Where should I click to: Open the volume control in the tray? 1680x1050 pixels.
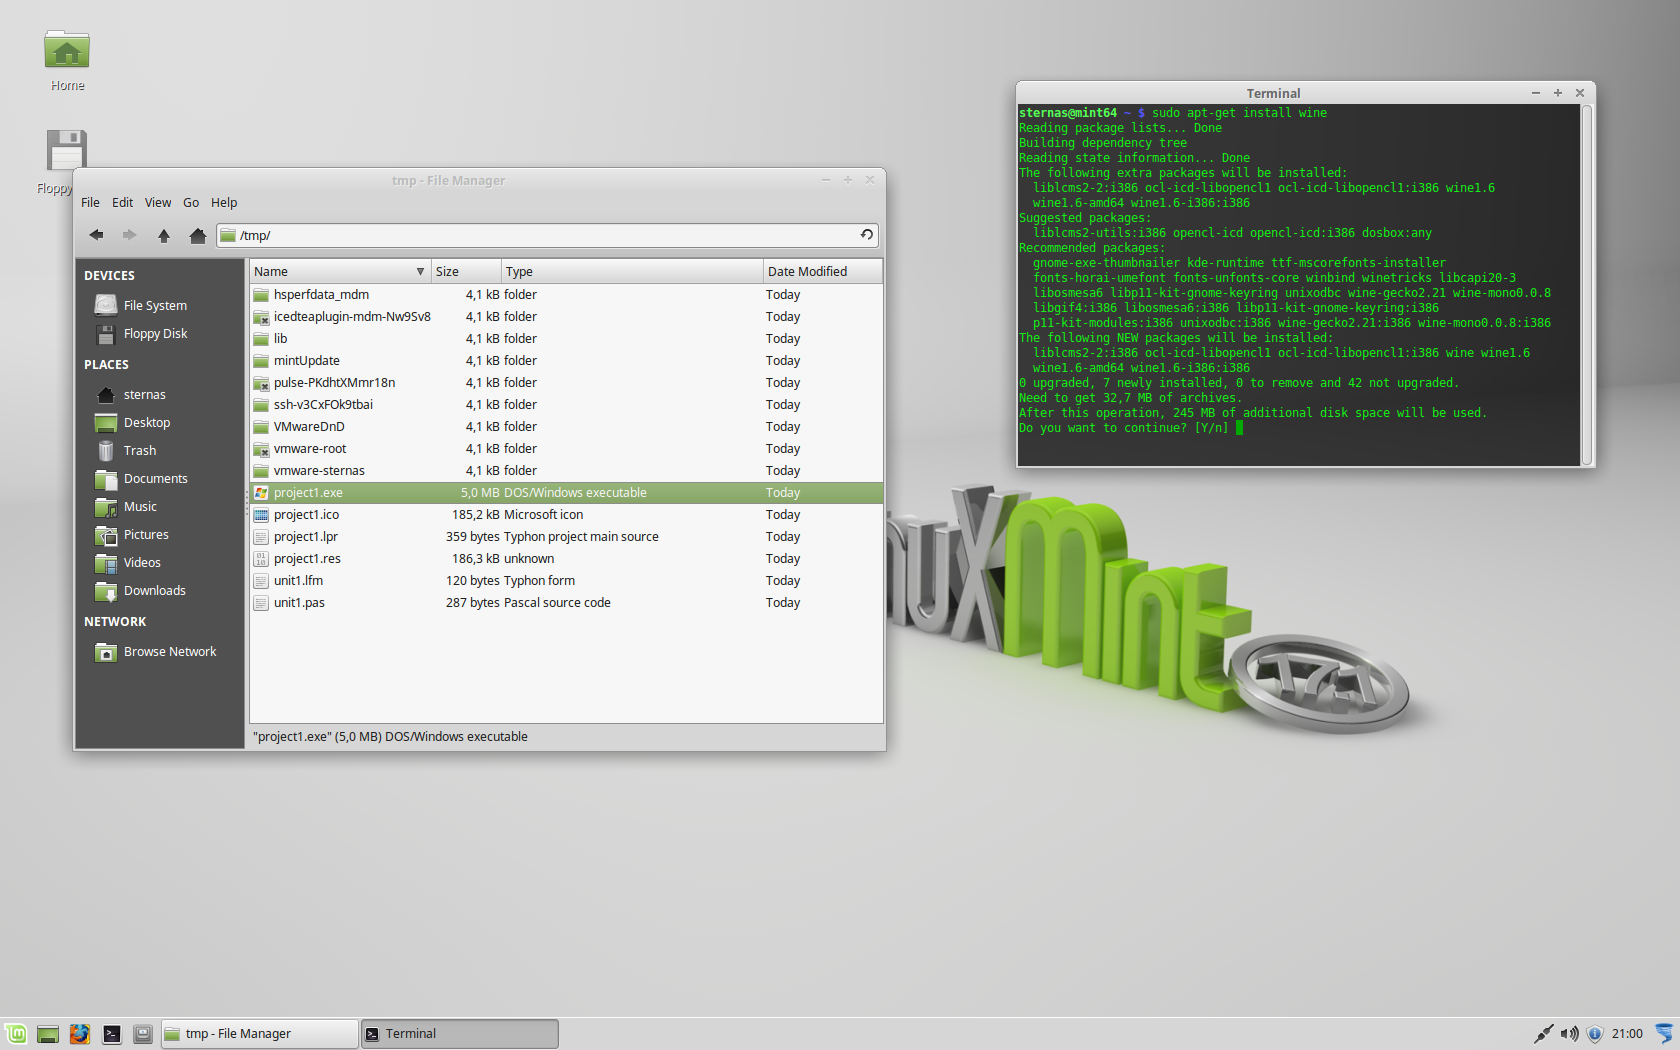click(x=1569, y=1033)
